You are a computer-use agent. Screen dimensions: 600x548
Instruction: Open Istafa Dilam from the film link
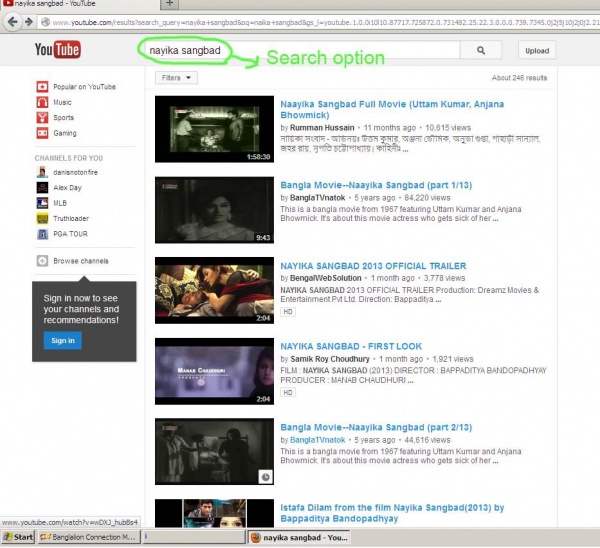tap(392, 513)
